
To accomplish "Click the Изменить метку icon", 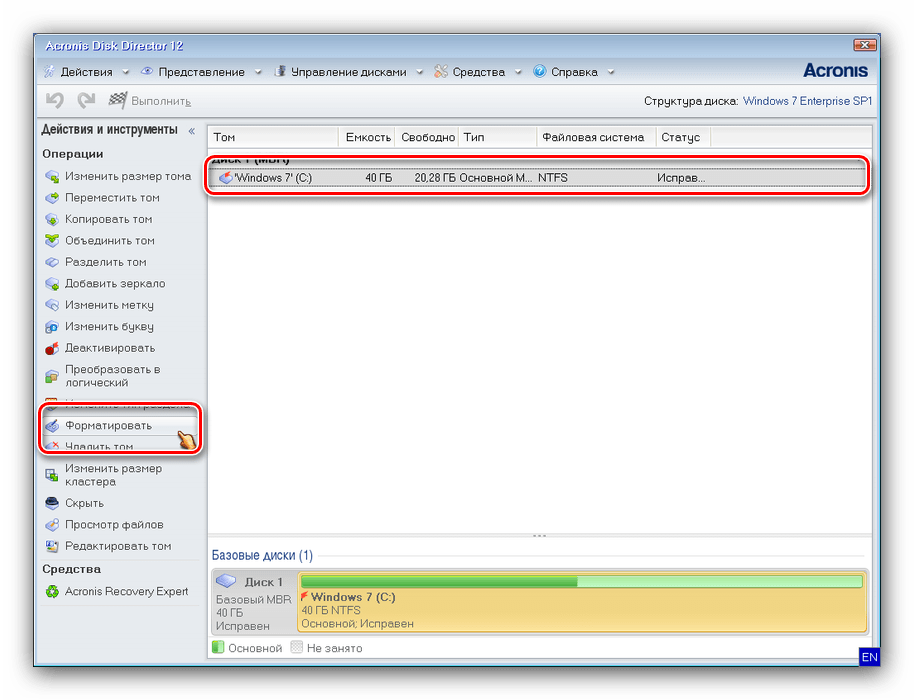I will click(52, 305).
